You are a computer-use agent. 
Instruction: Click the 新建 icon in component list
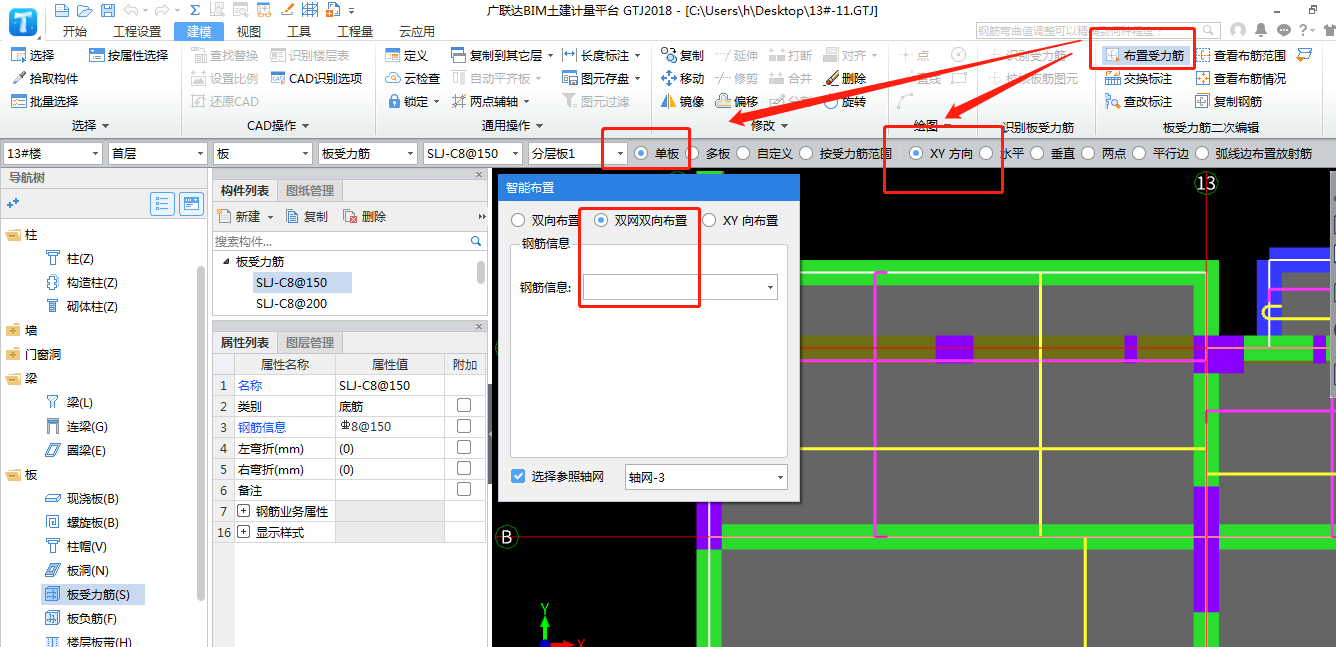point(224,216)
